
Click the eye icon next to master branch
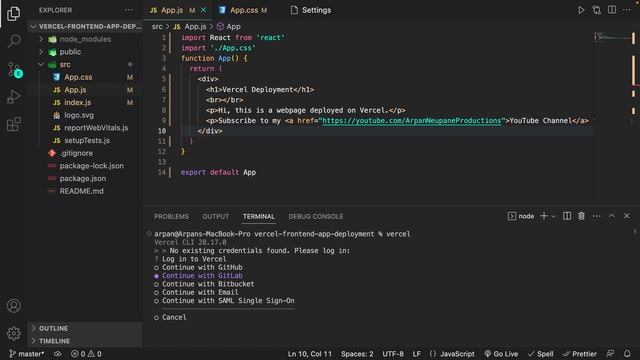pos(58,354)
